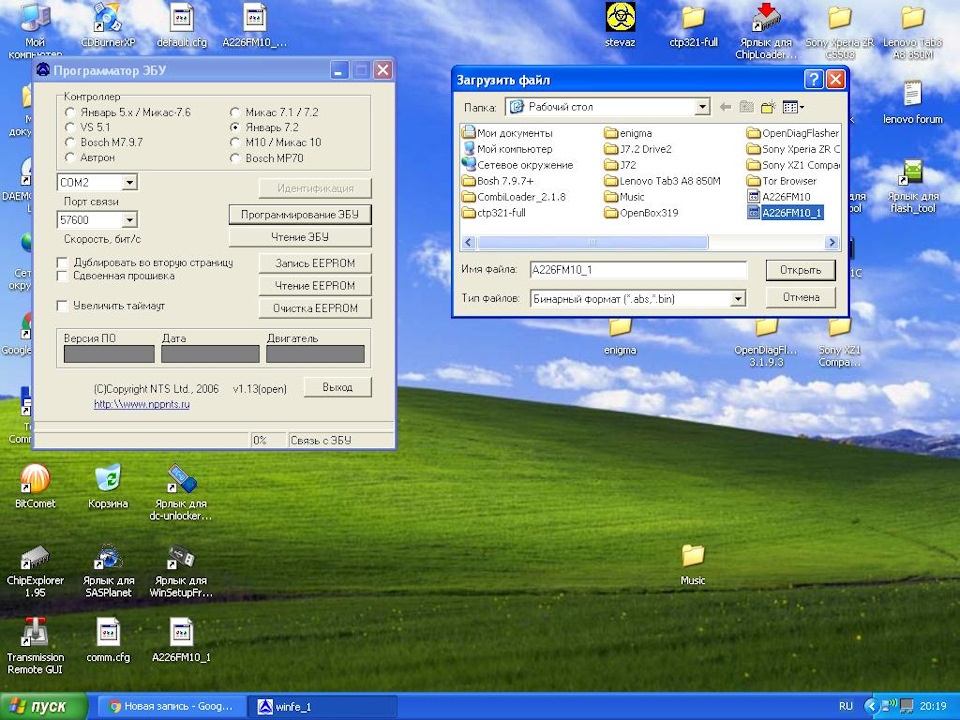The height and width of the screenshot is (720, 960).
Task: Click the BitComet desktop icon
Action: point(34,482)
